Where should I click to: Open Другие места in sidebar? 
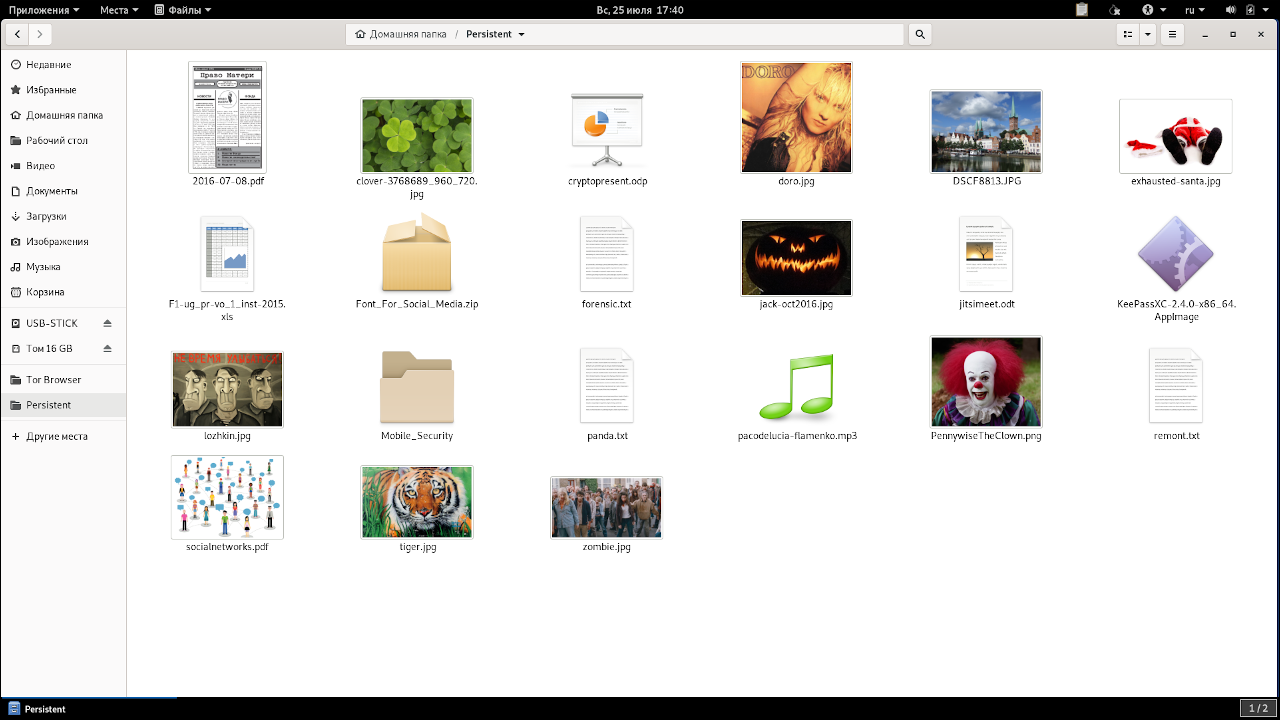point(56,436)
